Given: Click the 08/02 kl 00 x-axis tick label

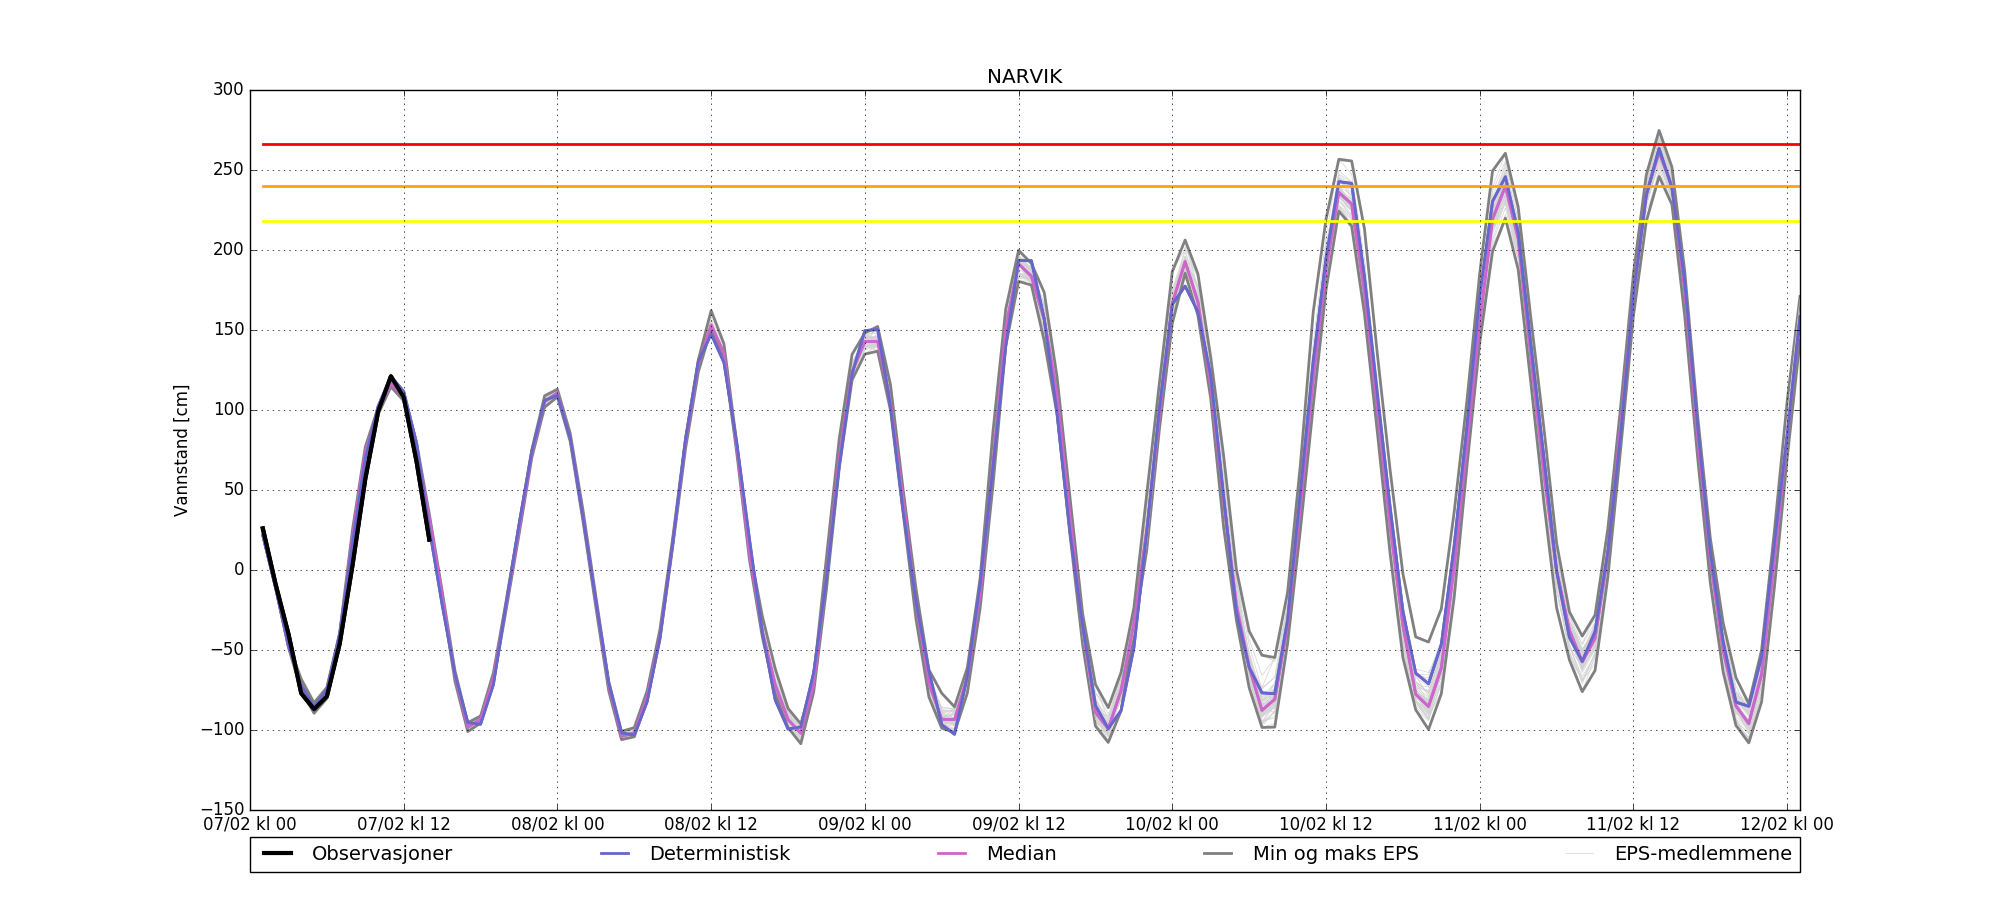Looking at the screenshot, I should [x=558, y=825].
